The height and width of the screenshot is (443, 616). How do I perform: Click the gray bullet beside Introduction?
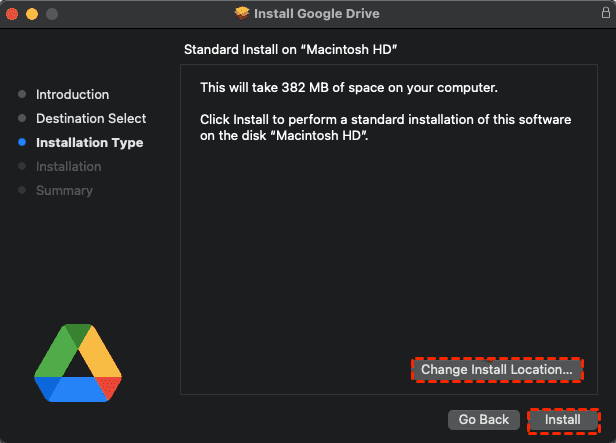tap(22, 95)
